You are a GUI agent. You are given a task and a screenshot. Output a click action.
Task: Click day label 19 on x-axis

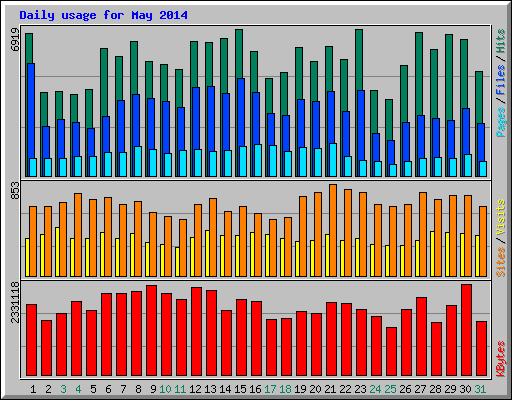[x=300, y=389]
